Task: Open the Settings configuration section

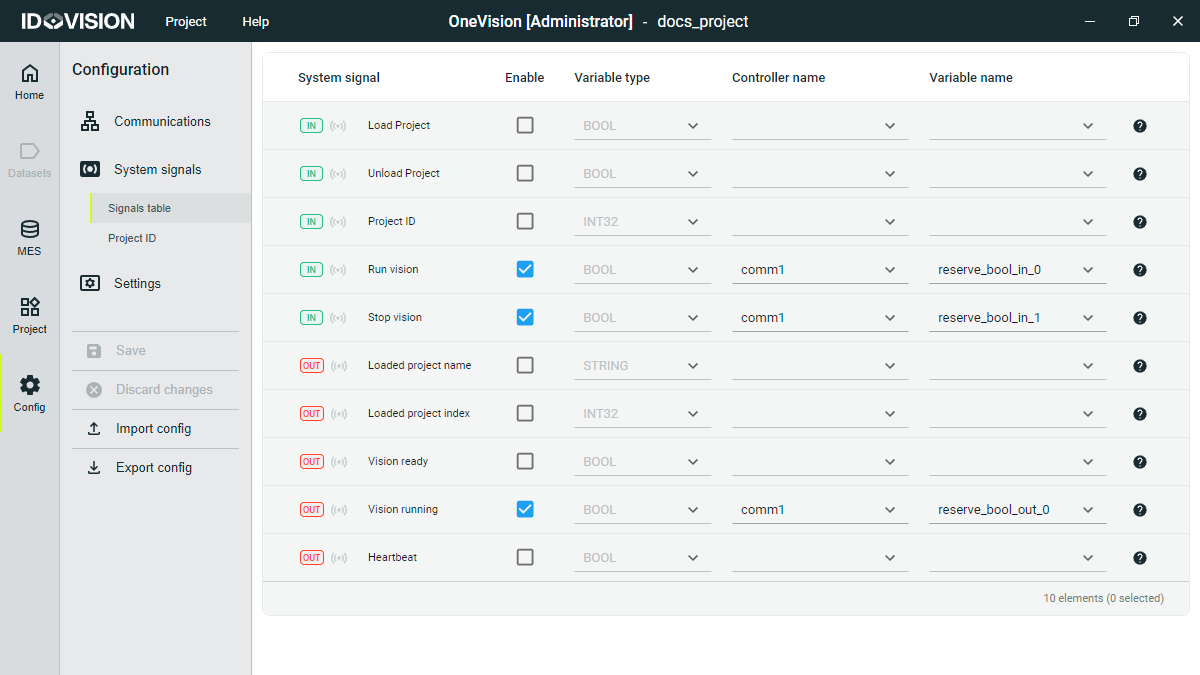Action: pyautogui.click(x=137, y=284)
